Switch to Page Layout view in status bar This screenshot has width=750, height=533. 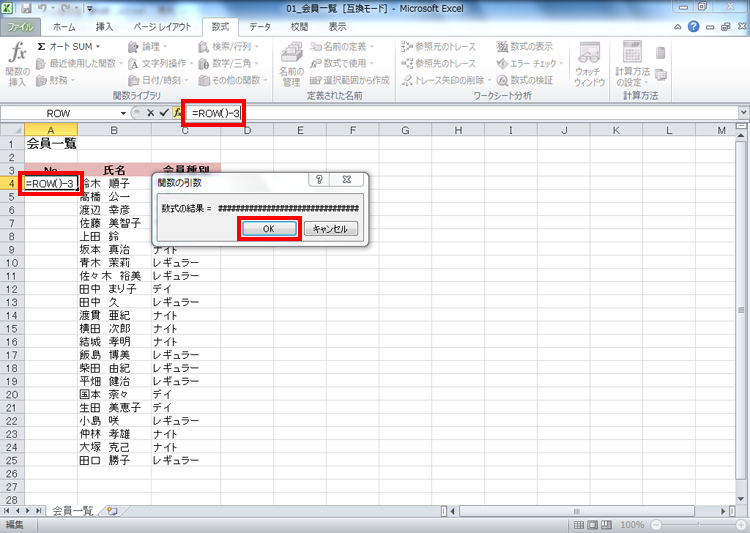coord(592,525)
